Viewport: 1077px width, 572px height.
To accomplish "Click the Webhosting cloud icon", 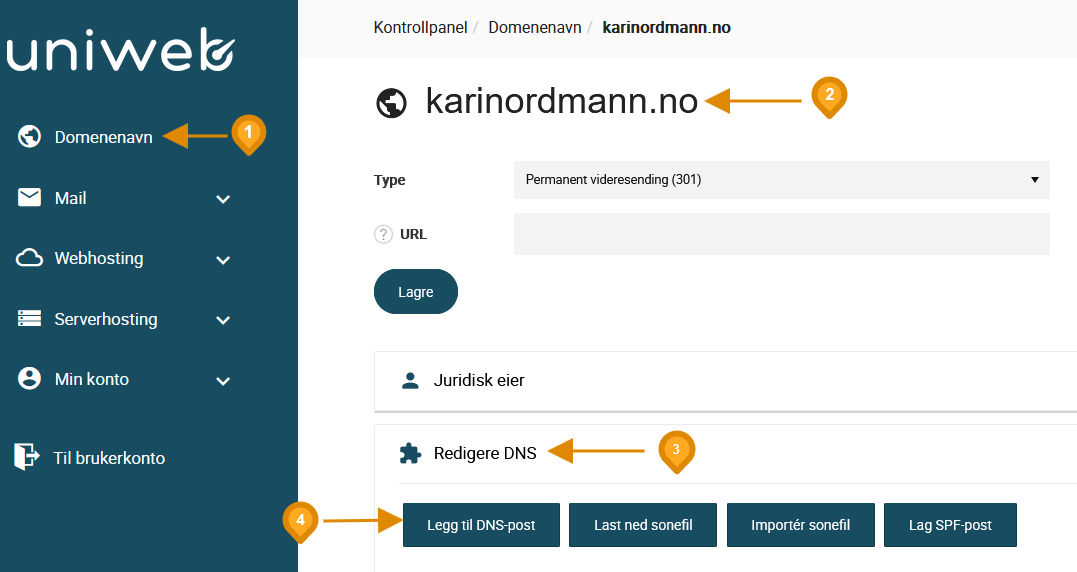I will pyautogui.click(x=30, y=258).
